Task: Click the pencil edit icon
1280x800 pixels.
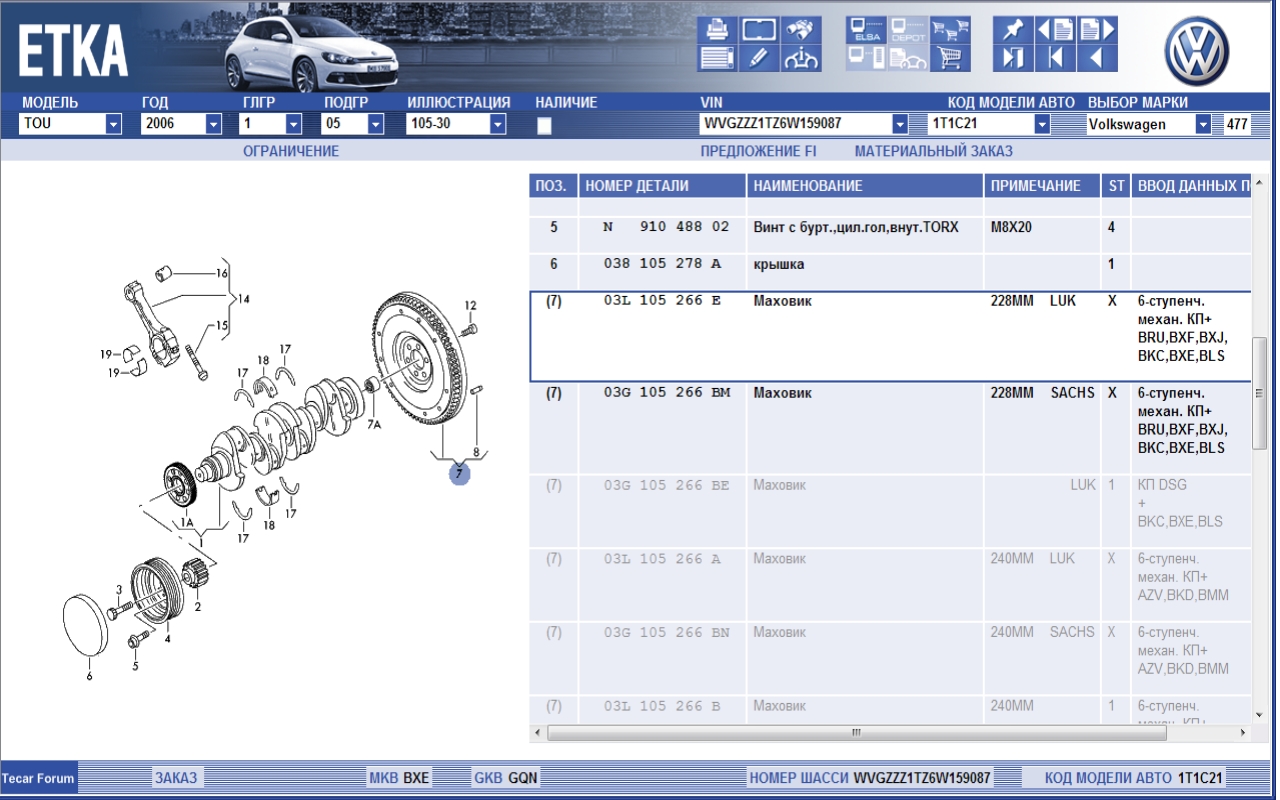Action: pyautogui.click(x=759, y=58)
